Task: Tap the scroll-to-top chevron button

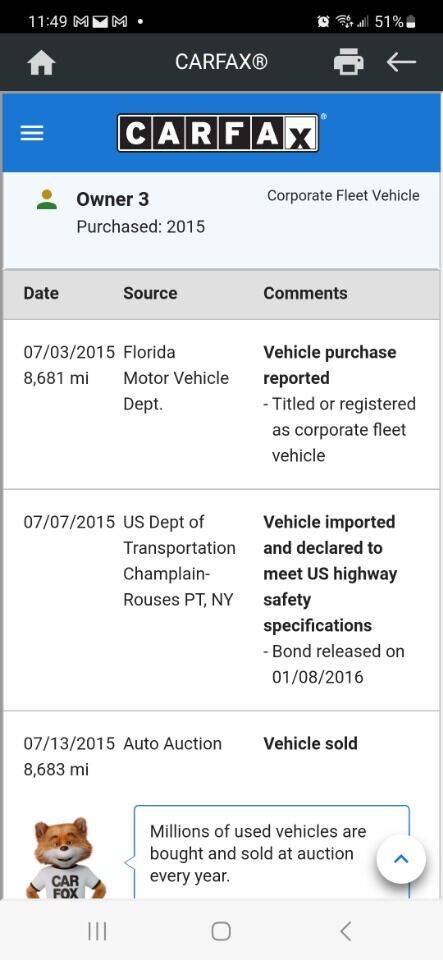Action: [x=401, y=858]
